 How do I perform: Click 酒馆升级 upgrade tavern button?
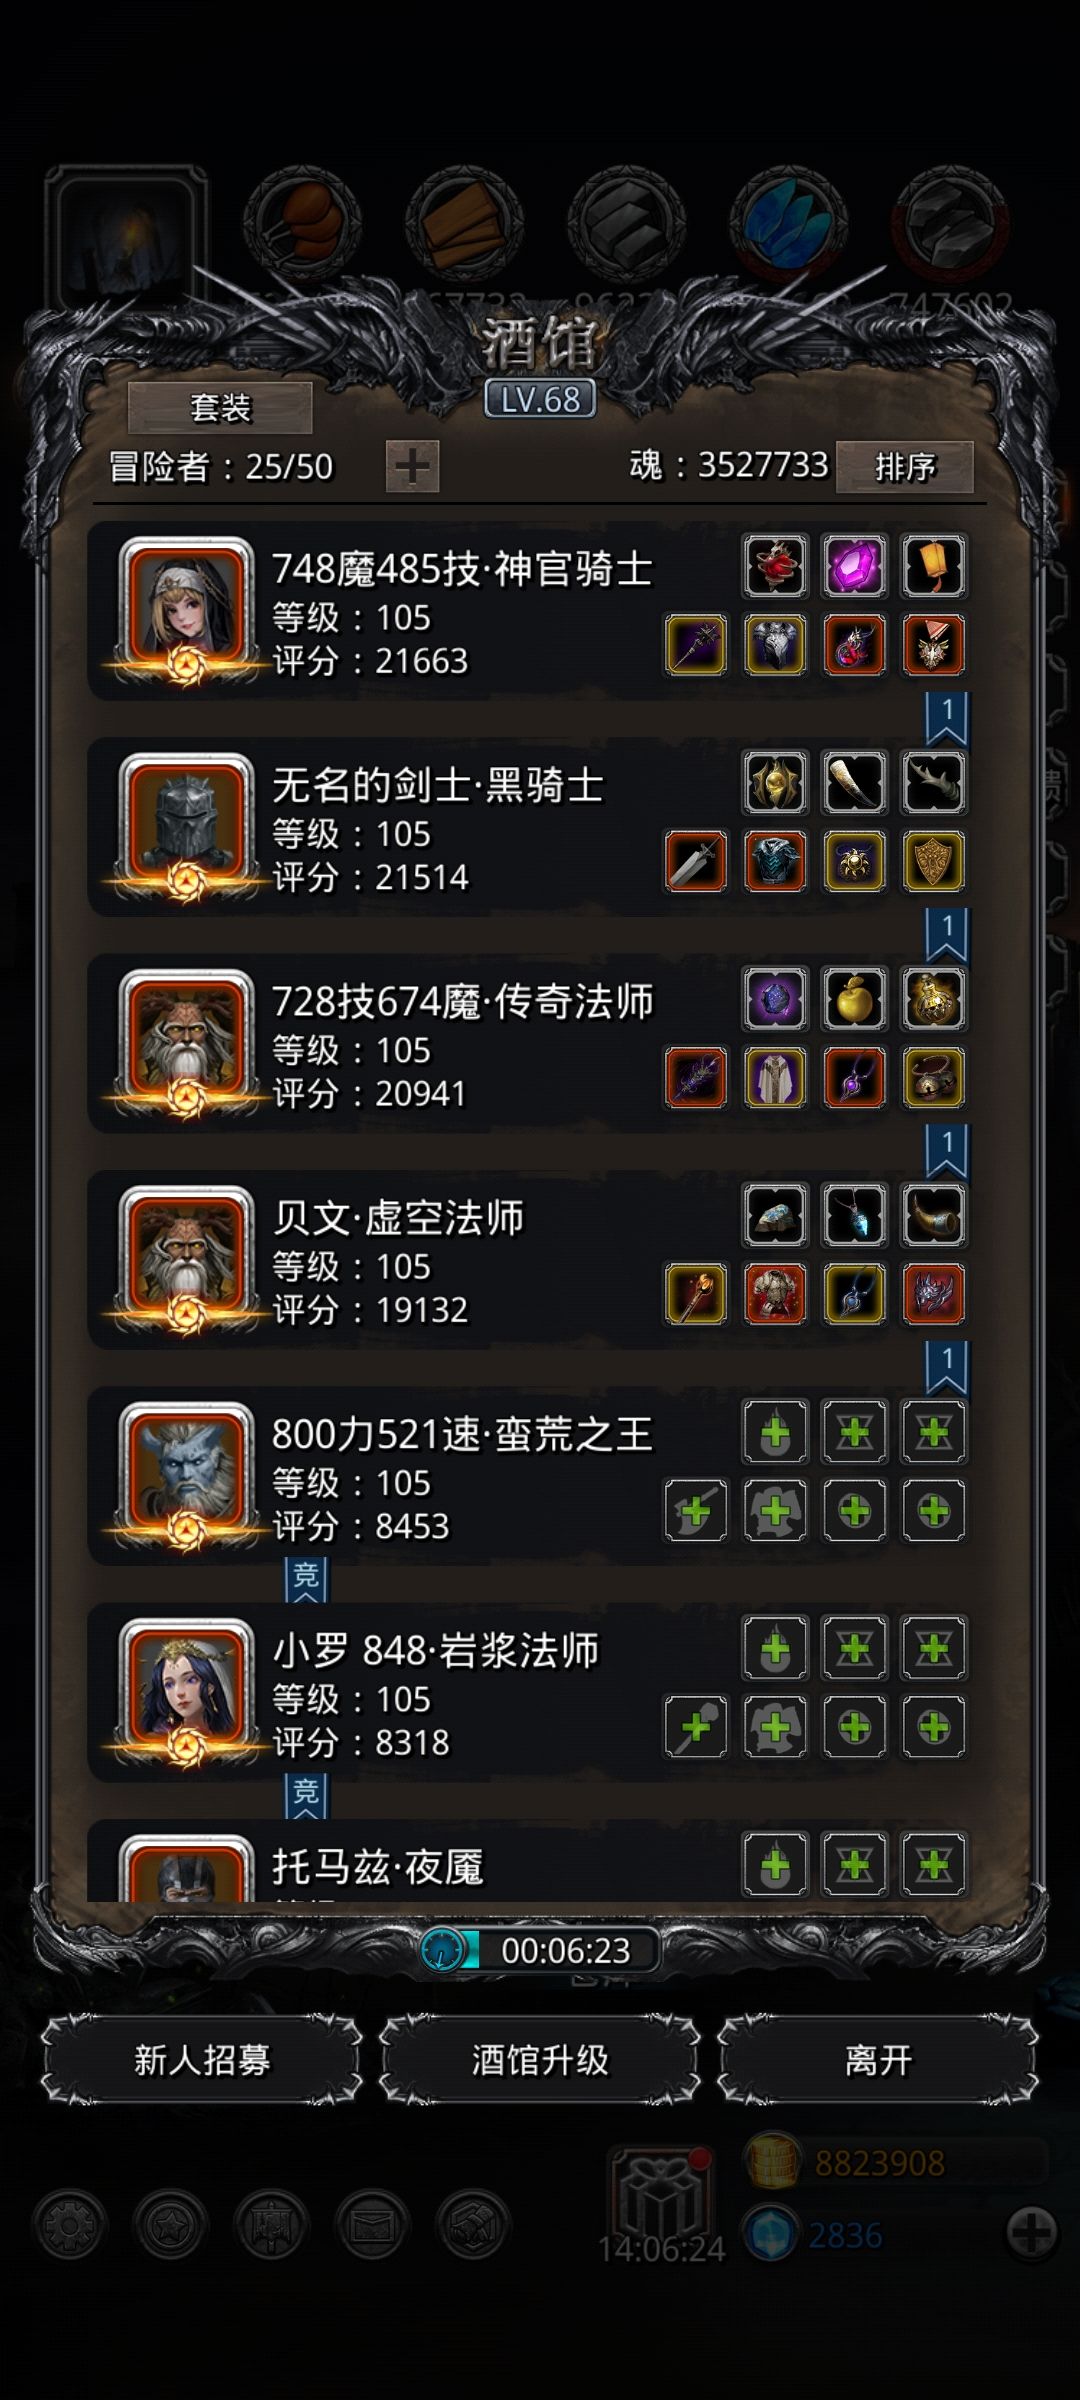540,2060
